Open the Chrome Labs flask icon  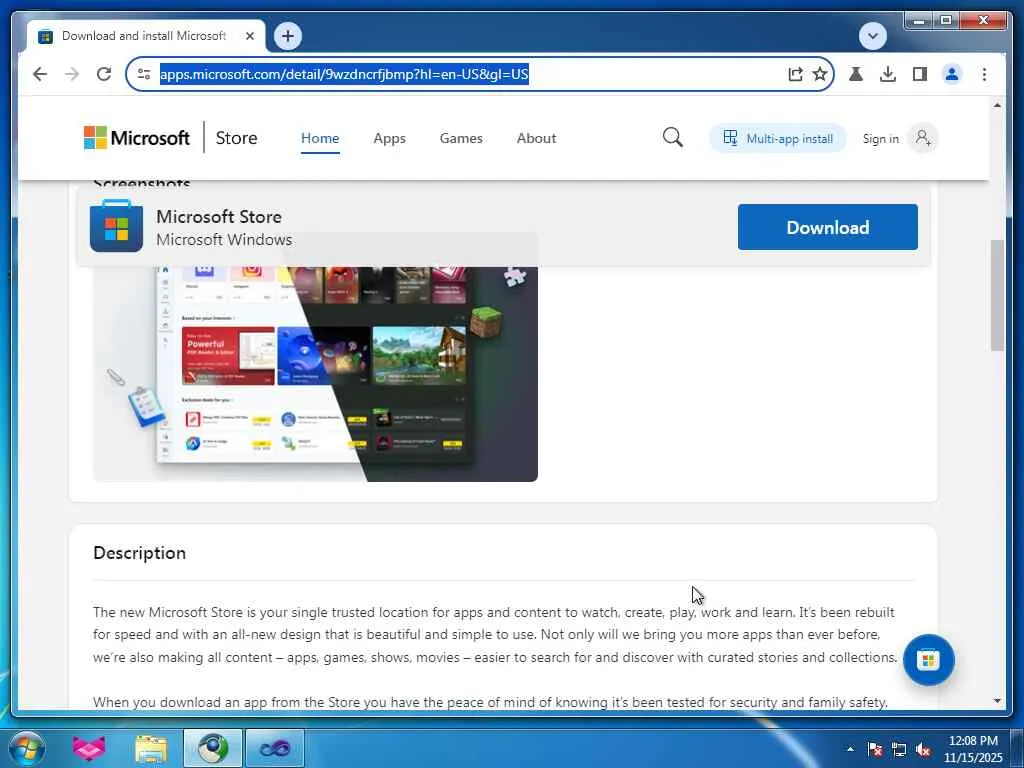point(856,74)
